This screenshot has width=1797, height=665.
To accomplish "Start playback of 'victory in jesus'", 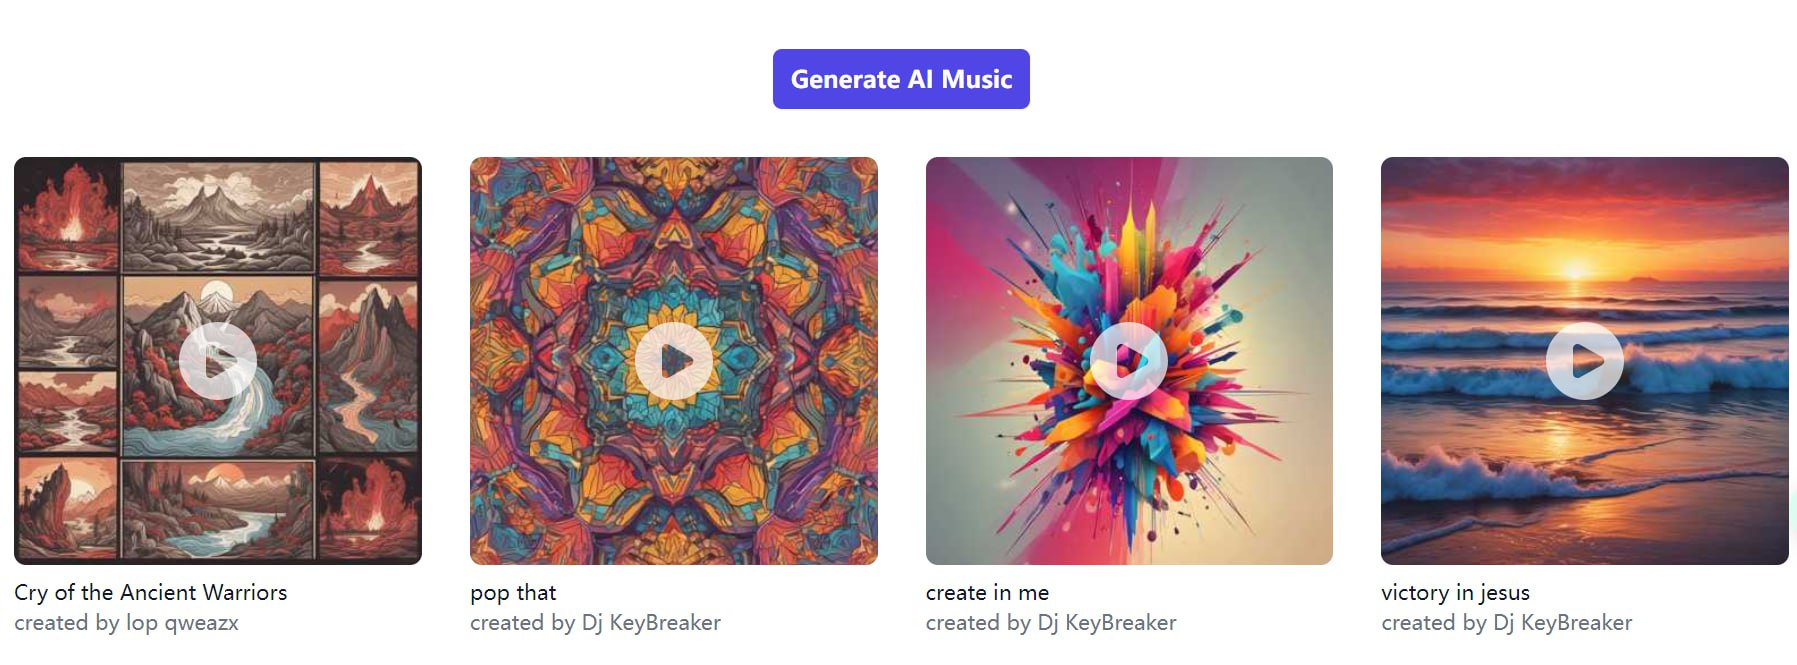I will (1585, 361).
